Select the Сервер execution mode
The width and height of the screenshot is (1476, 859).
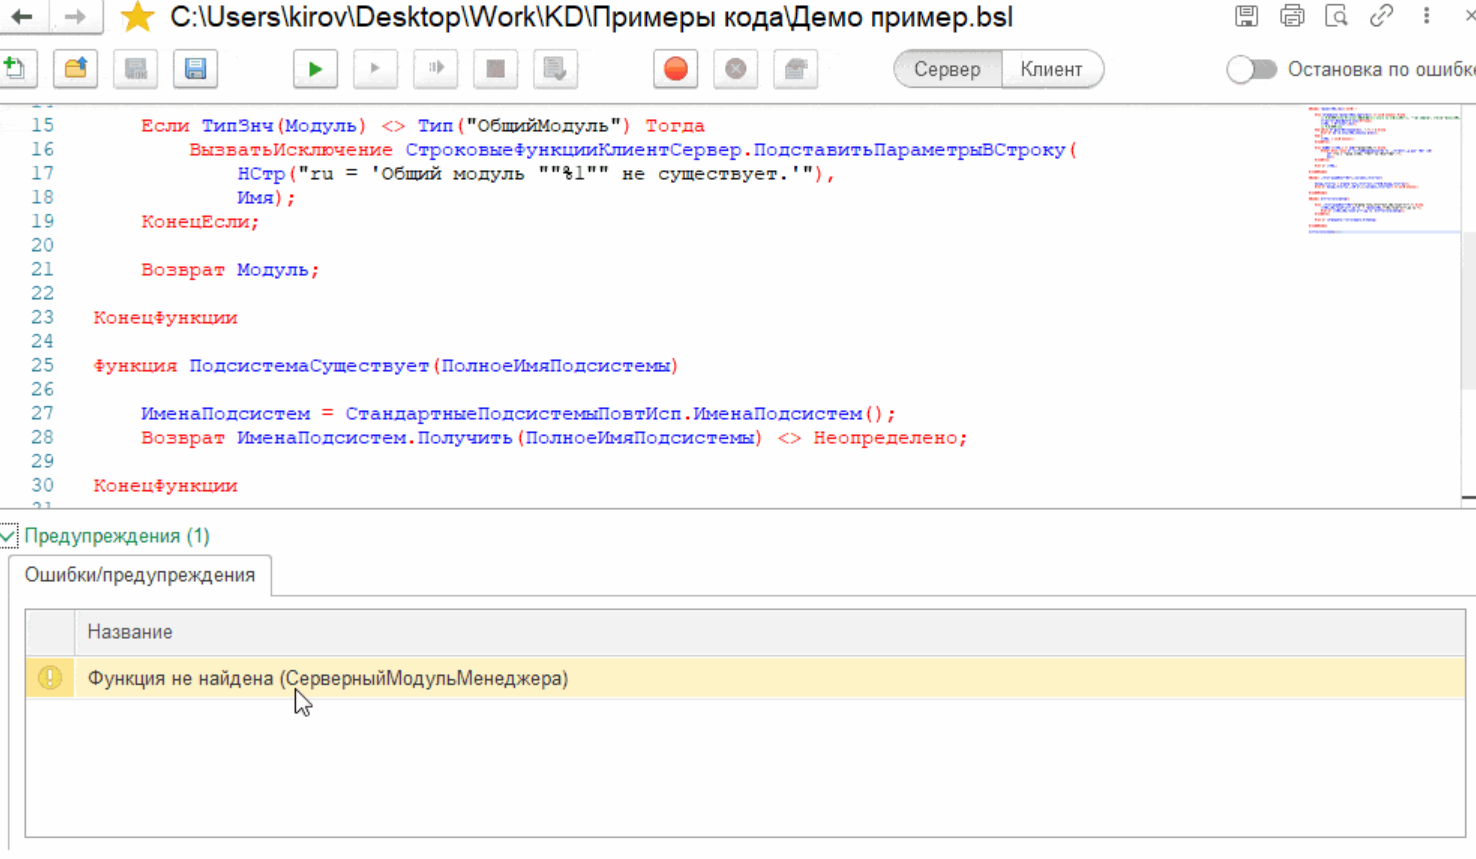947,69
